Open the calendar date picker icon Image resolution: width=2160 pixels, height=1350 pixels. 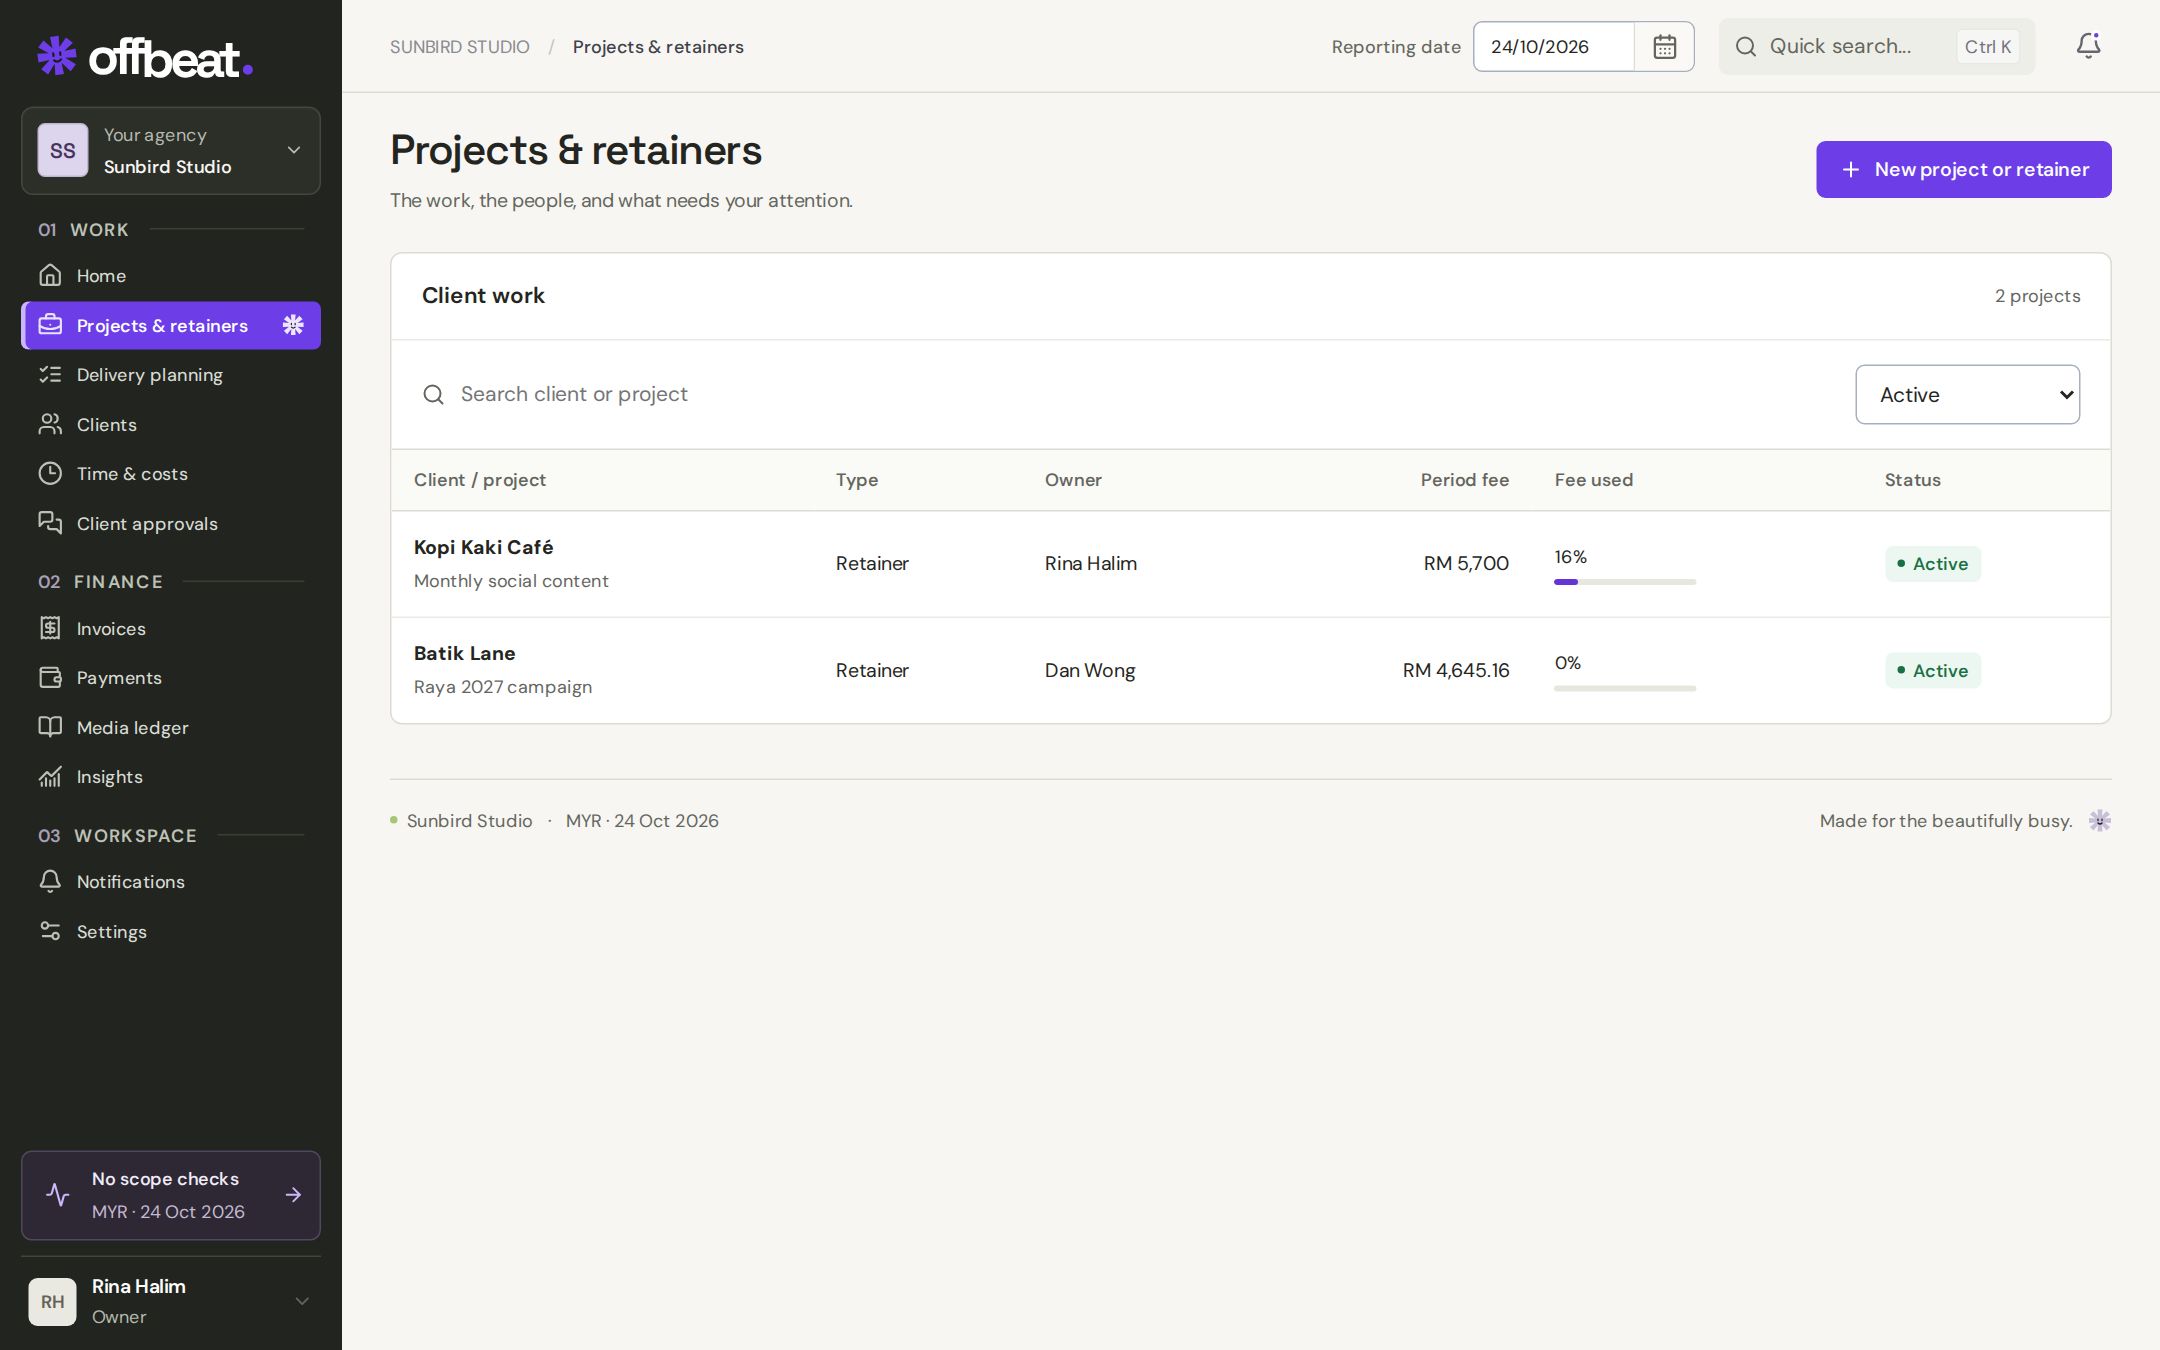[x=1664, y=47]
